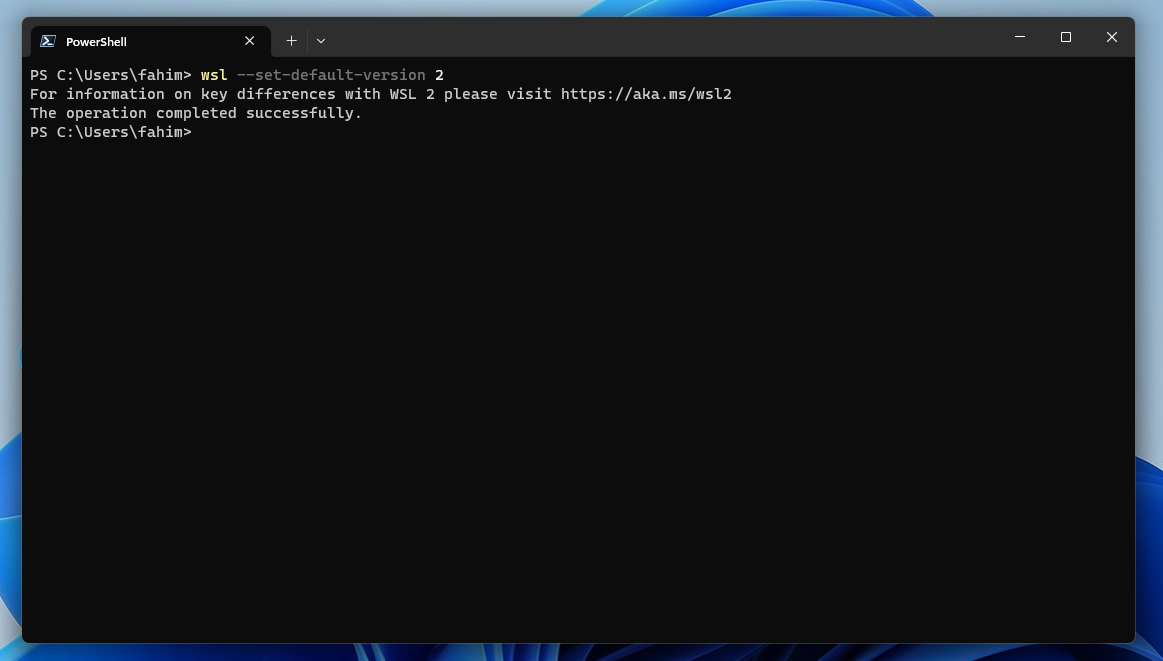Click 'For information on key differences' text
This screenshot has height=661, width=1163.
point(182,94)
